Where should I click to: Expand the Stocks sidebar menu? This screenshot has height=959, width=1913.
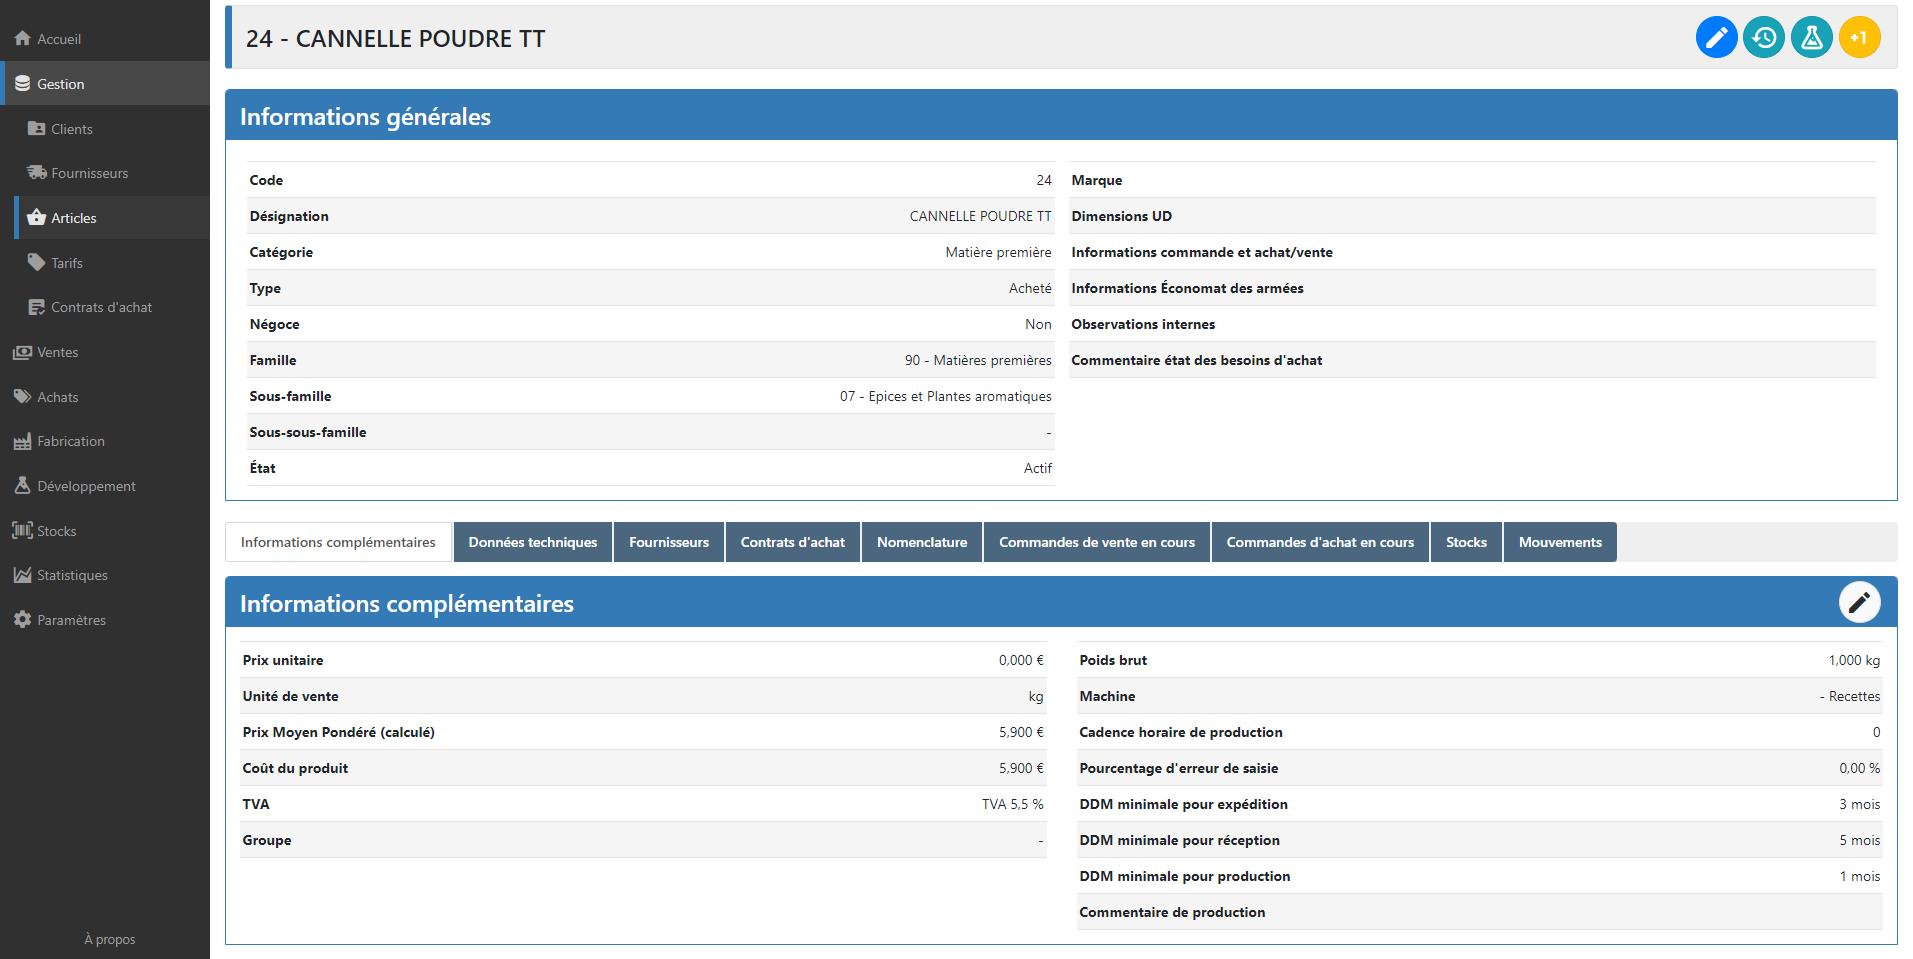pos(105,530)
